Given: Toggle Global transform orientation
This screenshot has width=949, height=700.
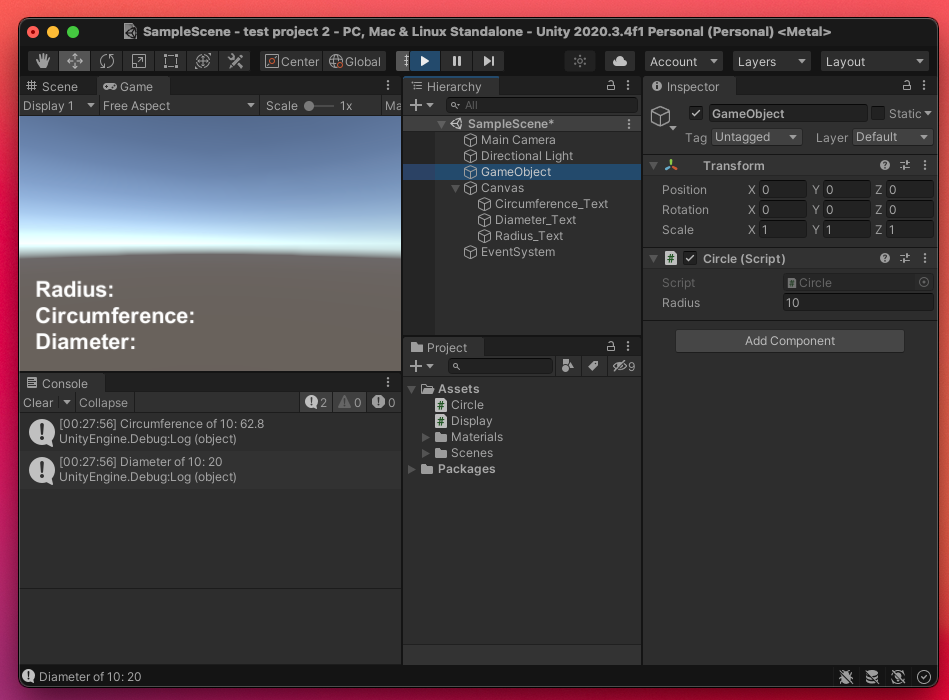Looking at the screenshot, I should click(x=355, y=61).
